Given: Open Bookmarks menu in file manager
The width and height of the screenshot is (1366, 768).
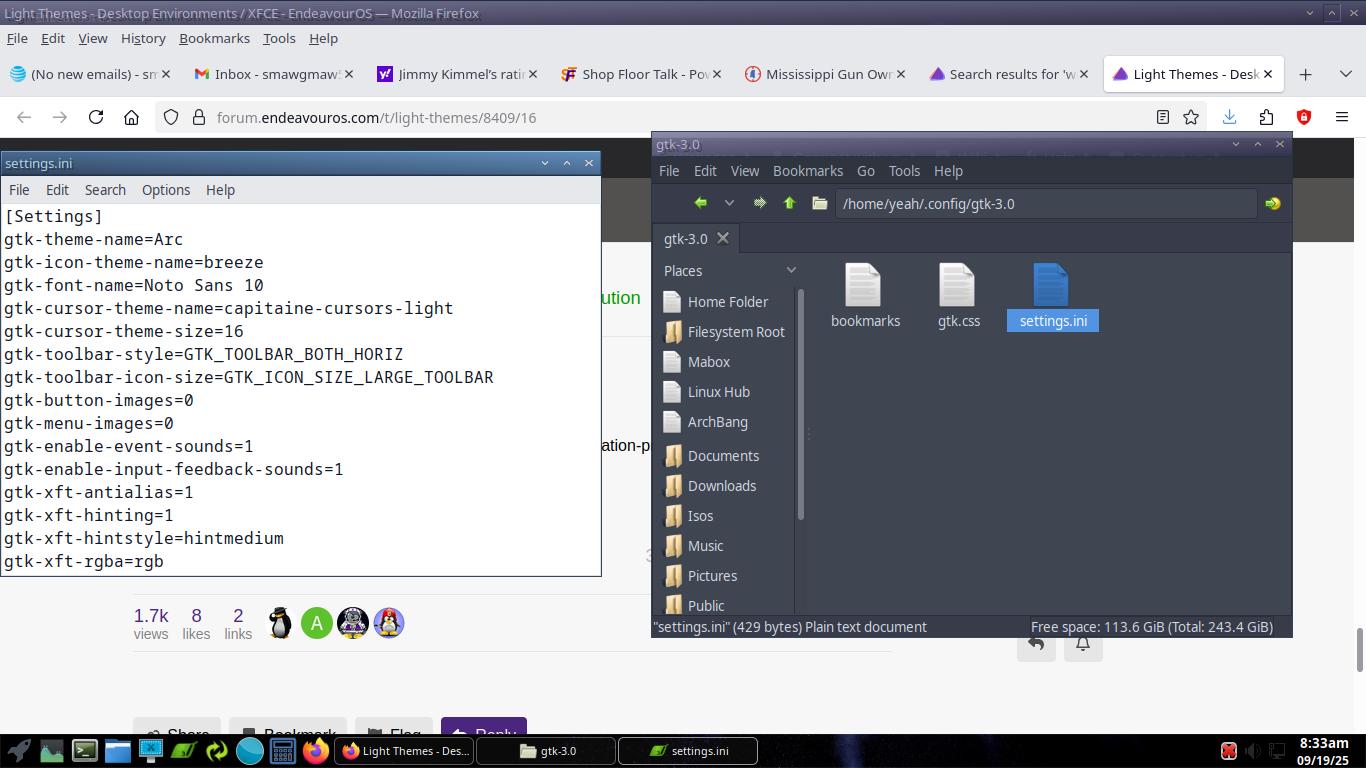Looking at the screenshot, I should pos(807,171).
